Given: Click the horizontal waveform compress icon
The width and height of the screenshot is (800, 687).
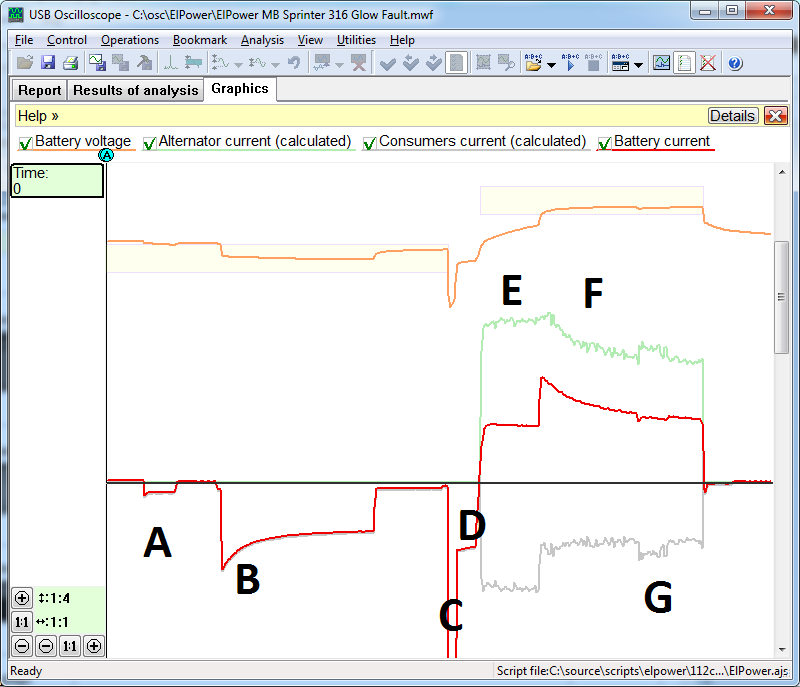Looking at the screenshot, I should pos(257,63).
